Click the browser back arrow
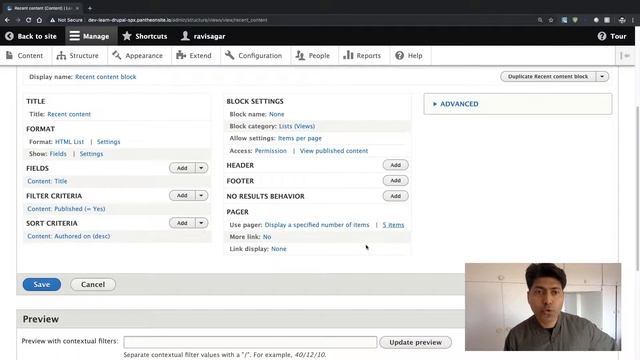640x360 pixels. pos(7,20)
